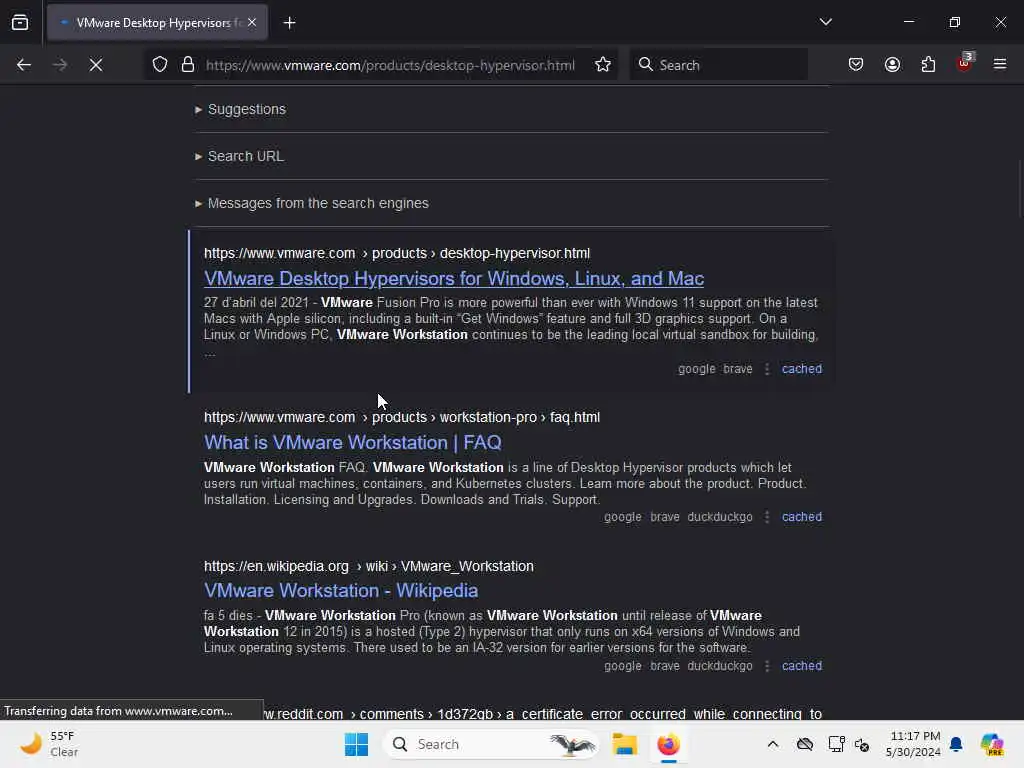Click duckduckgo tag on Wikipedia result

coord(720,666)
